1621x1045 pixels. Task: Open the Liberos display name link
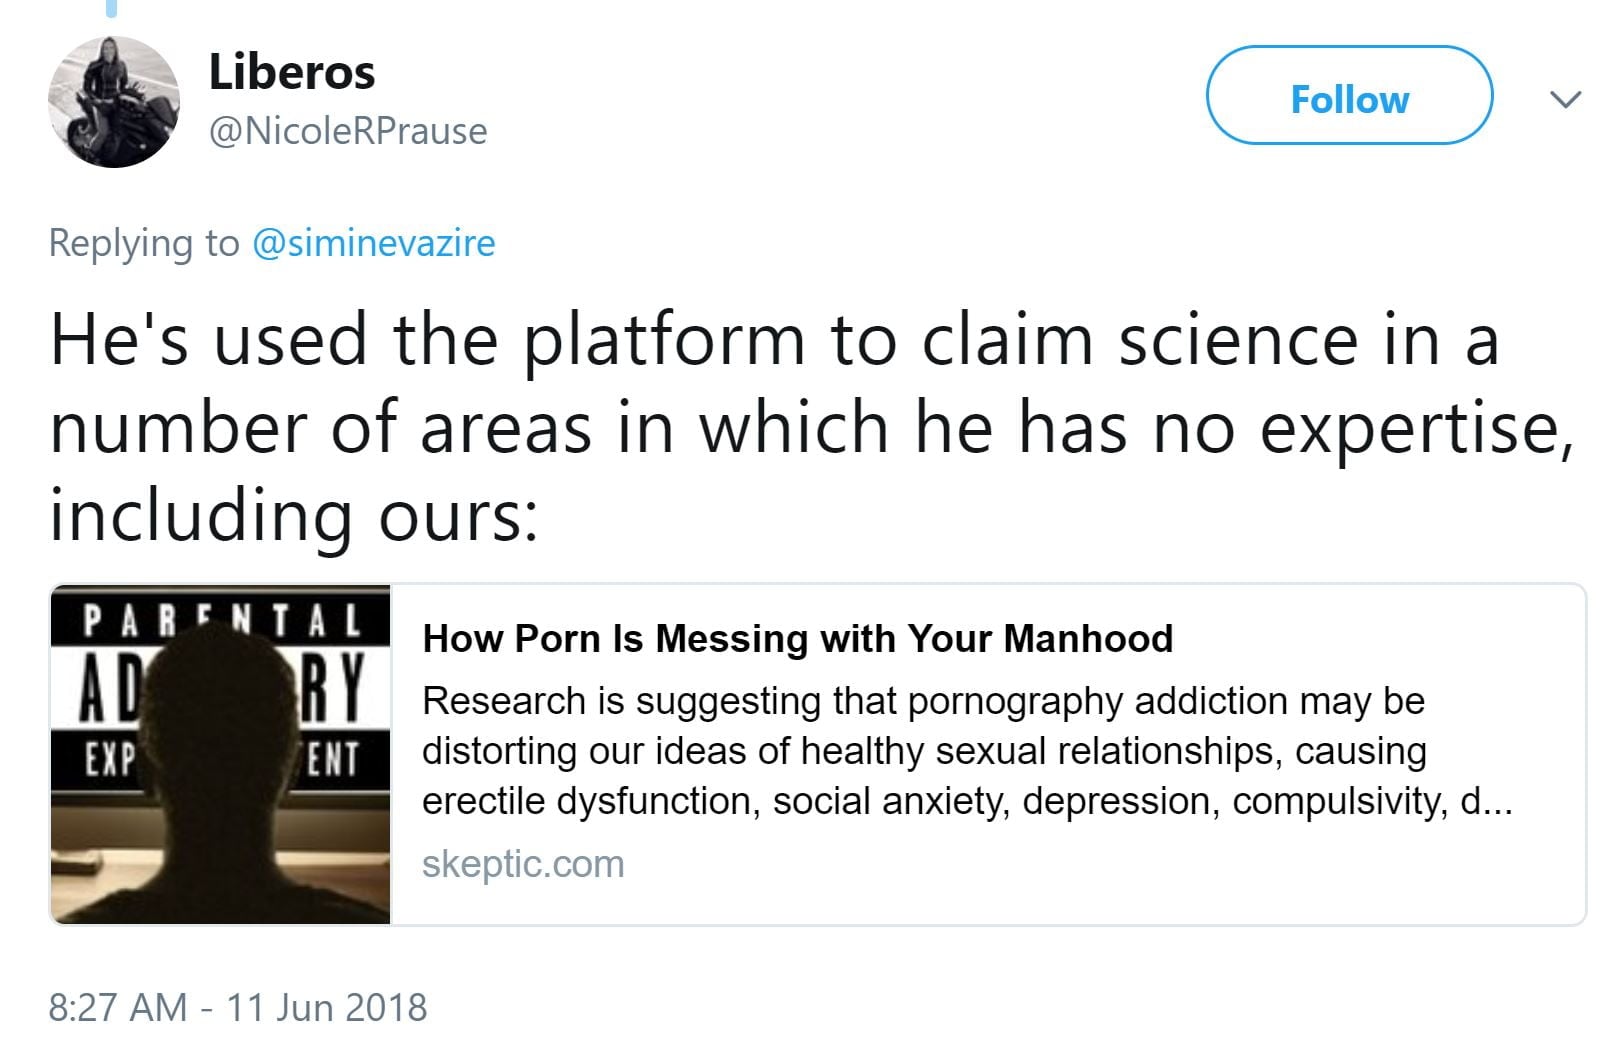click(291, 72)
